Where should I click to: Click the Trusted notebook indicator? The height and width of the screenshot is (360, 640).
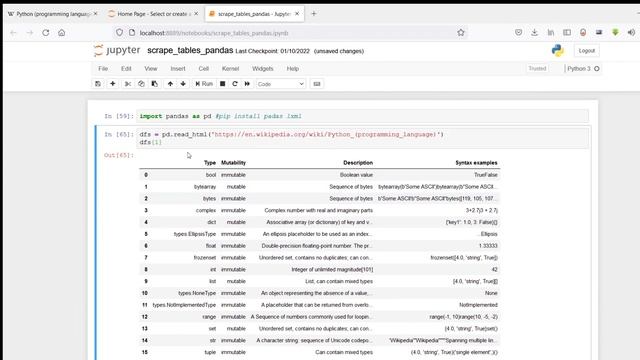coord(537,69)
